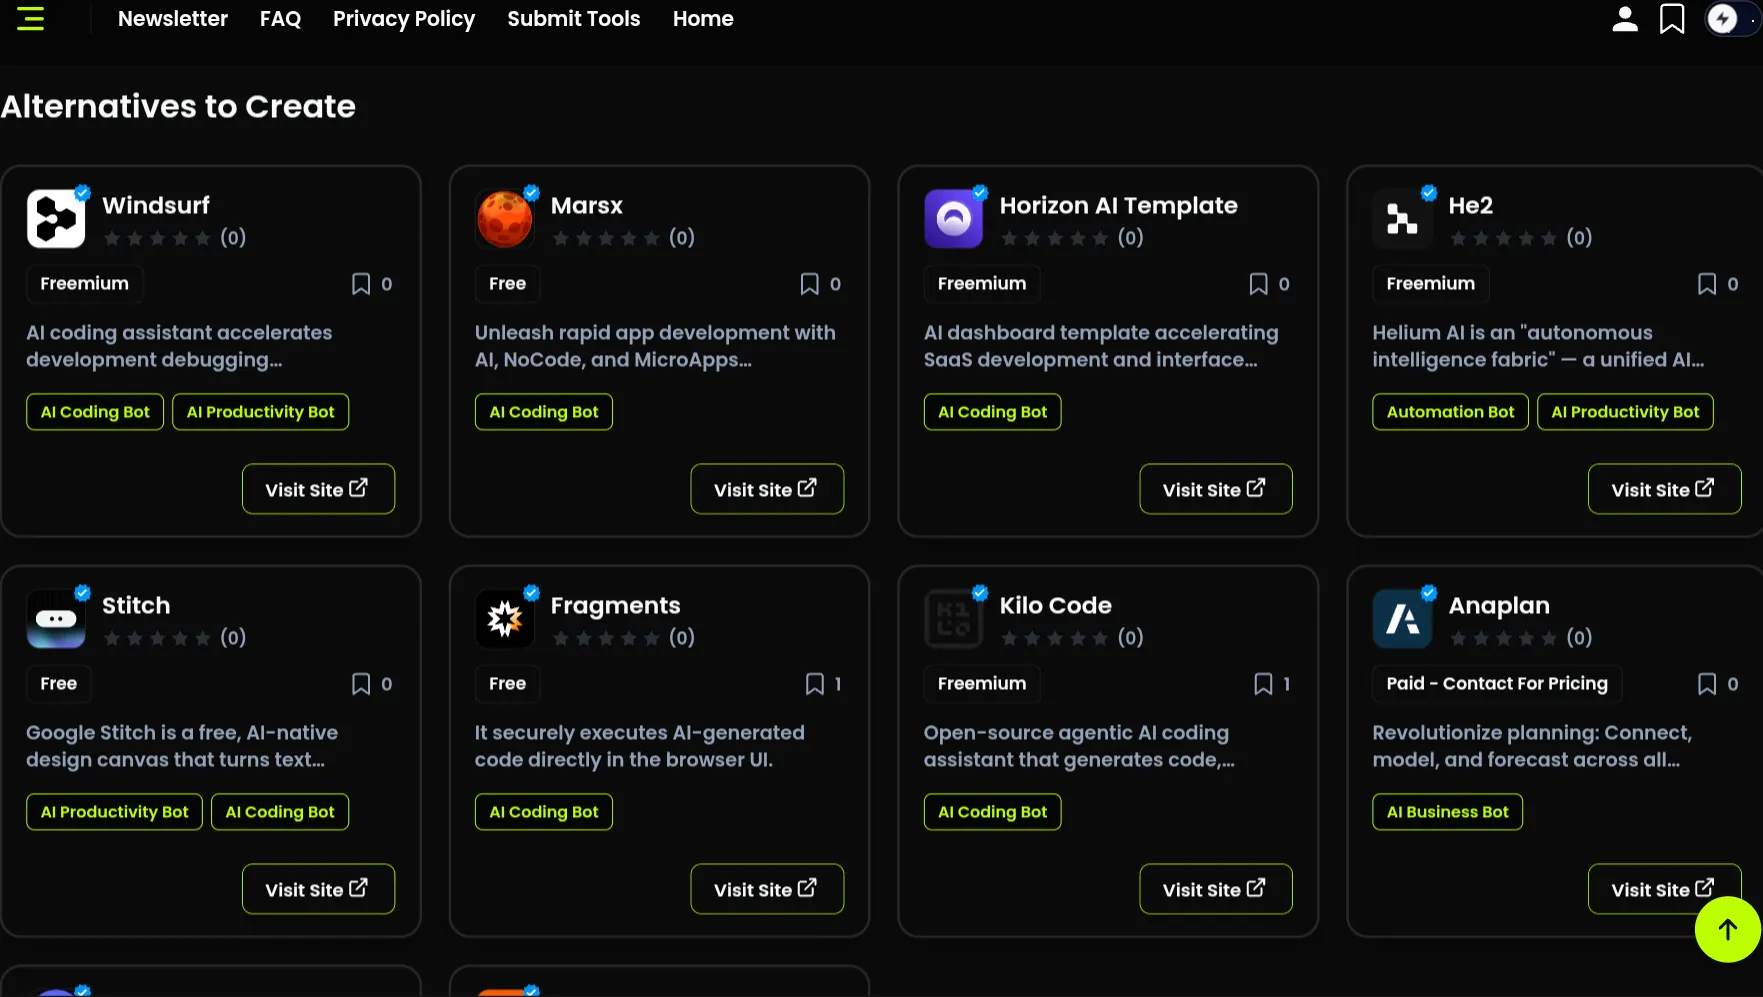1763x997 pixels.
Task: Select AI Productivity Bot tag on Windsurf
Action: pos(261,412)
